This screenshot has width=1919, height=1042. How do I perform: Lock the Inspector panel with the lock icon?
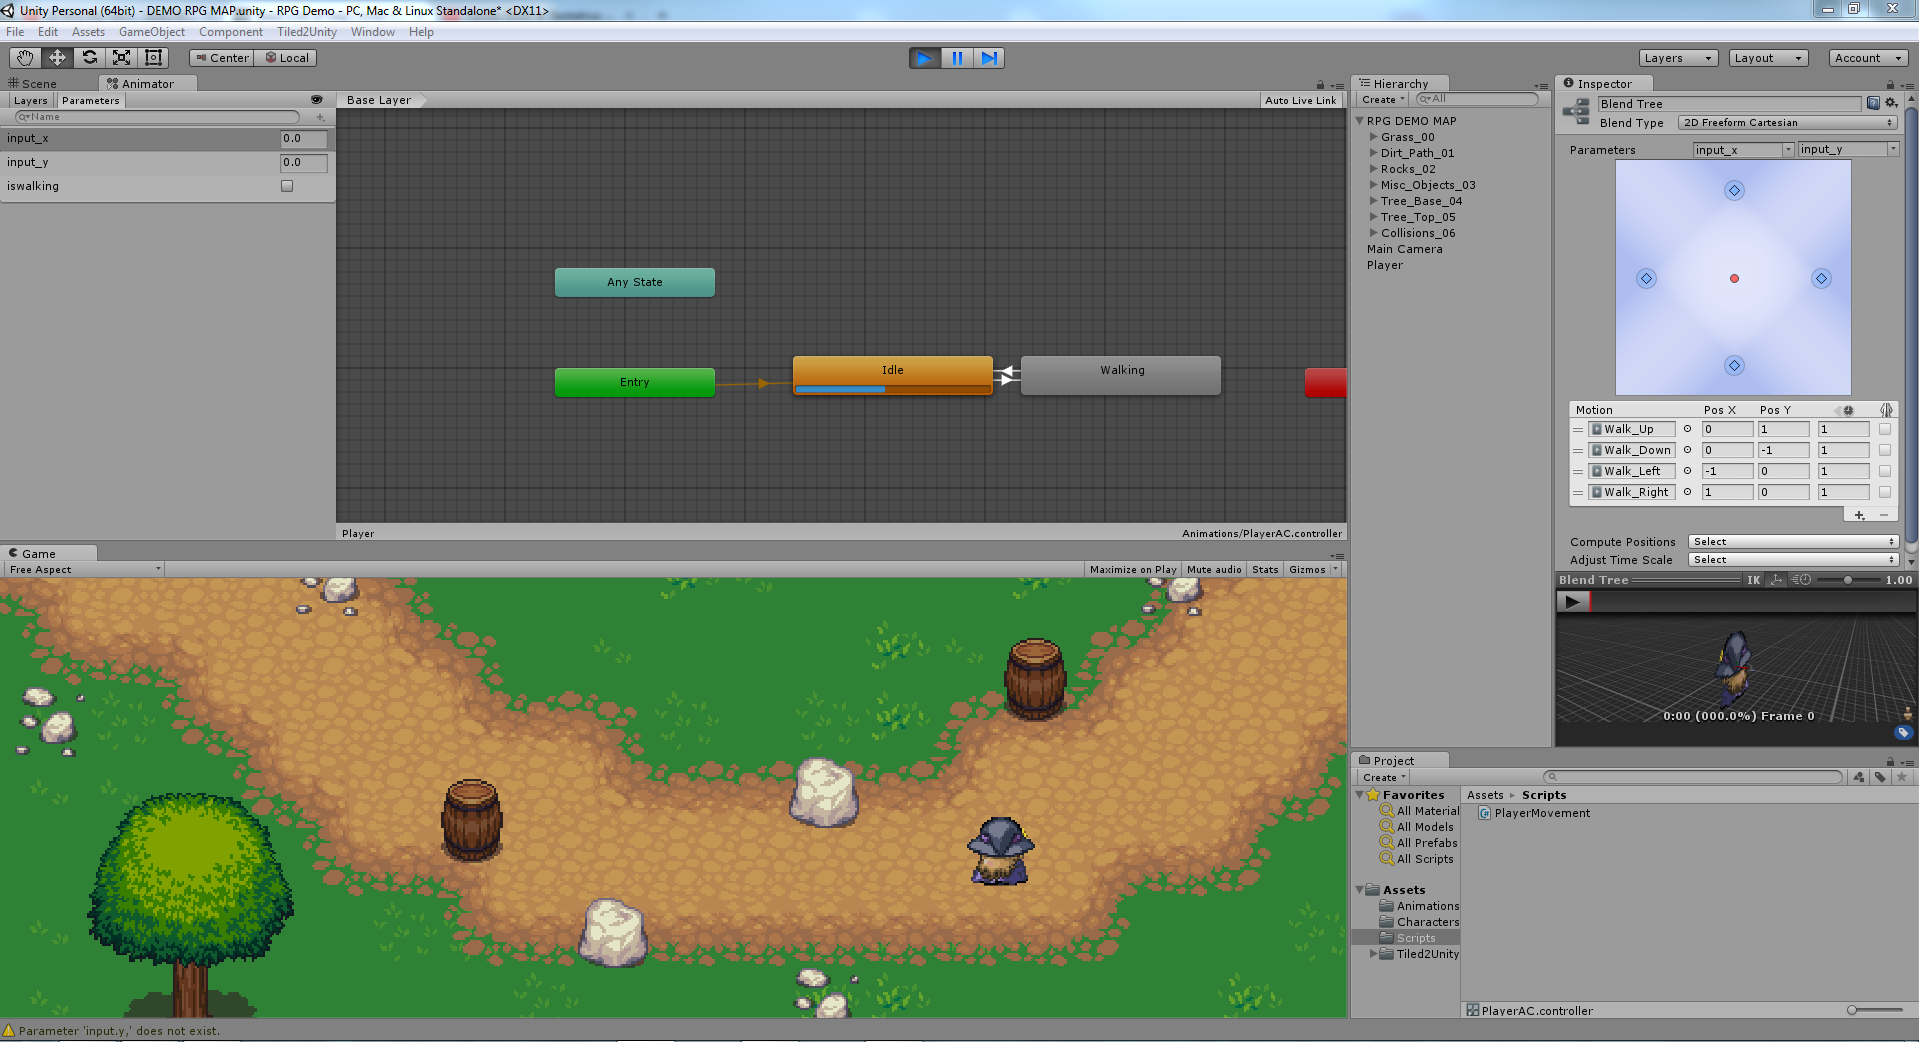click(1890, 85)
